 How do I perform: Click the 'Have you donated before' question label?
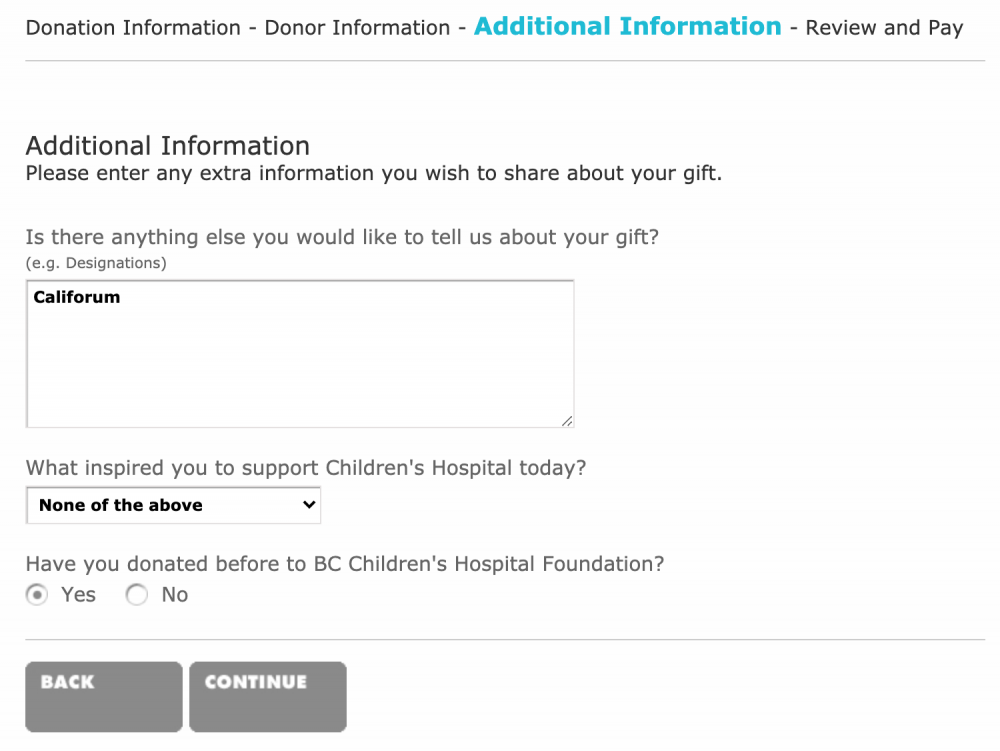[x=344, y=564]
